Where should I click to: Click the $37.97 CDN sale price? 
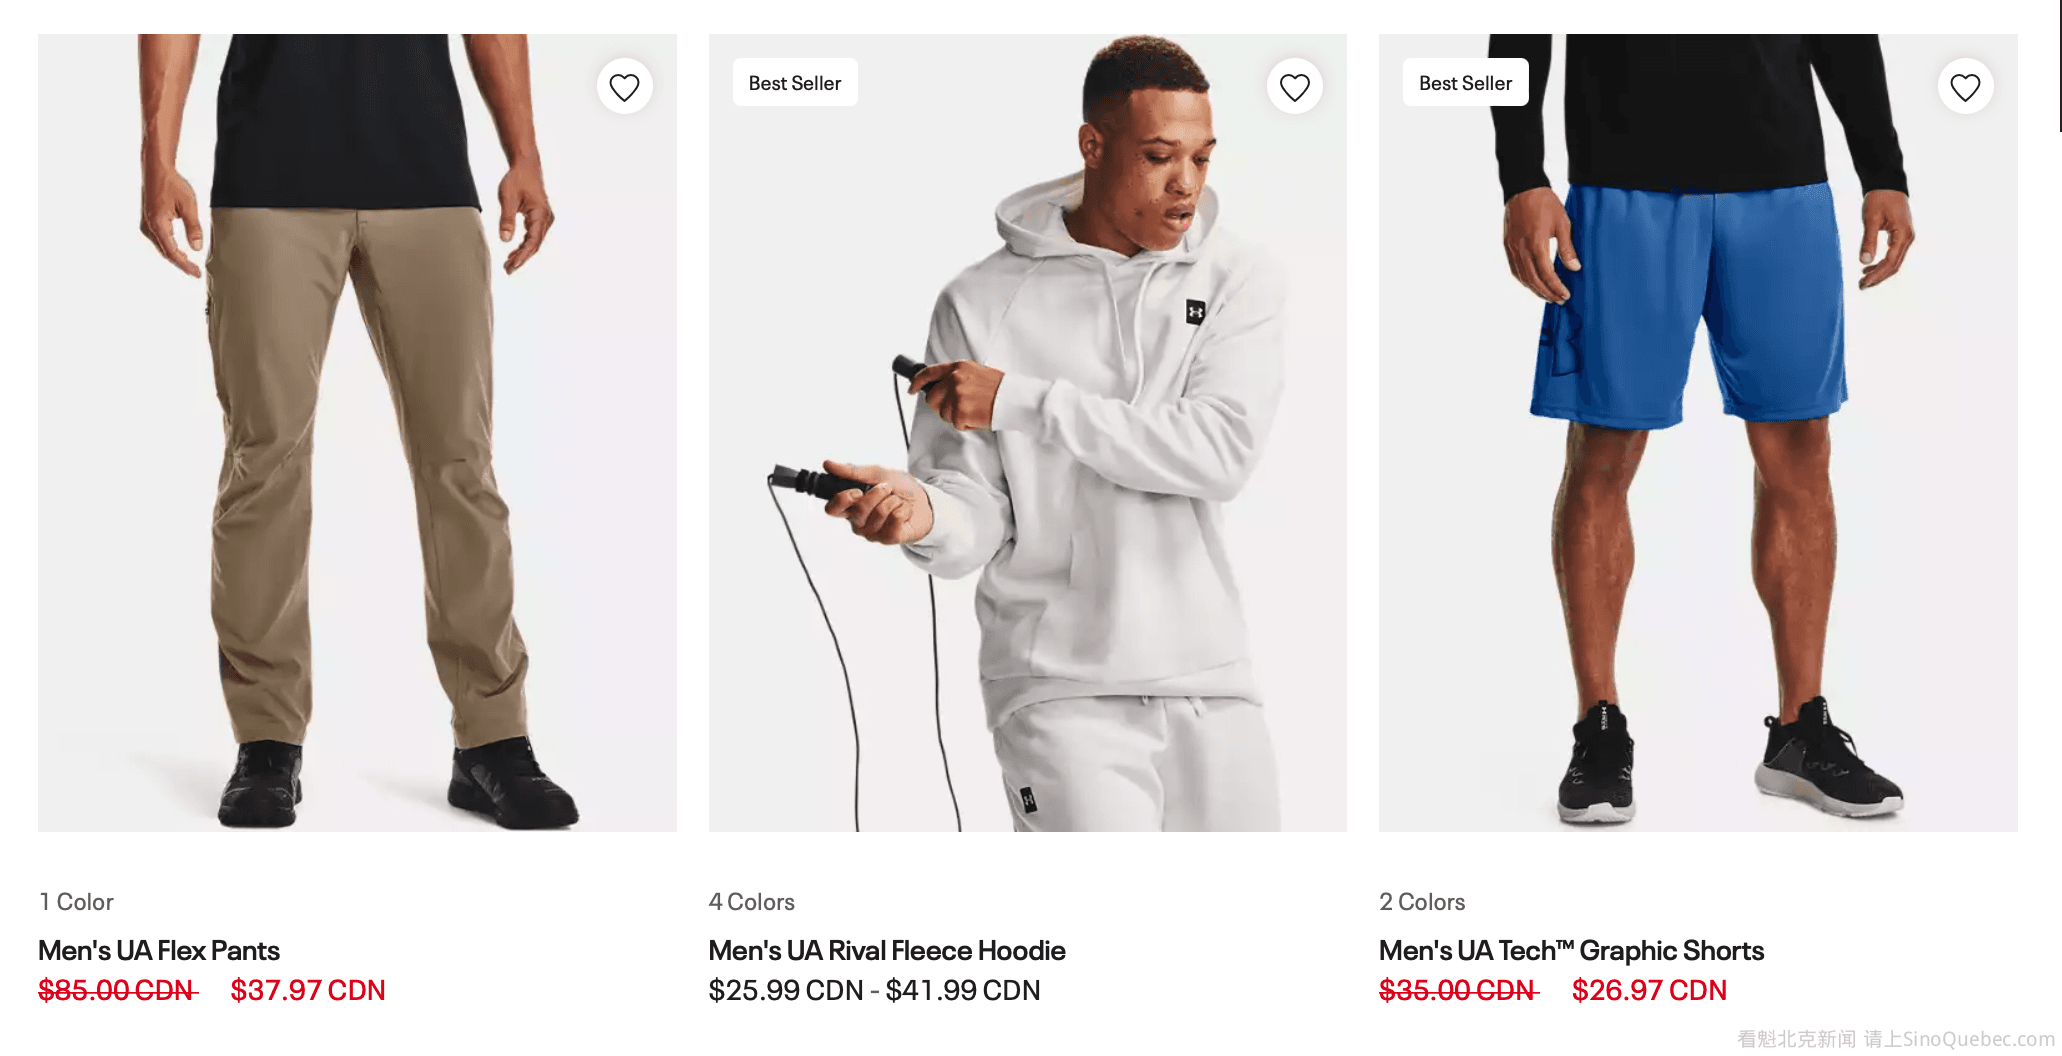pos(308,990)
